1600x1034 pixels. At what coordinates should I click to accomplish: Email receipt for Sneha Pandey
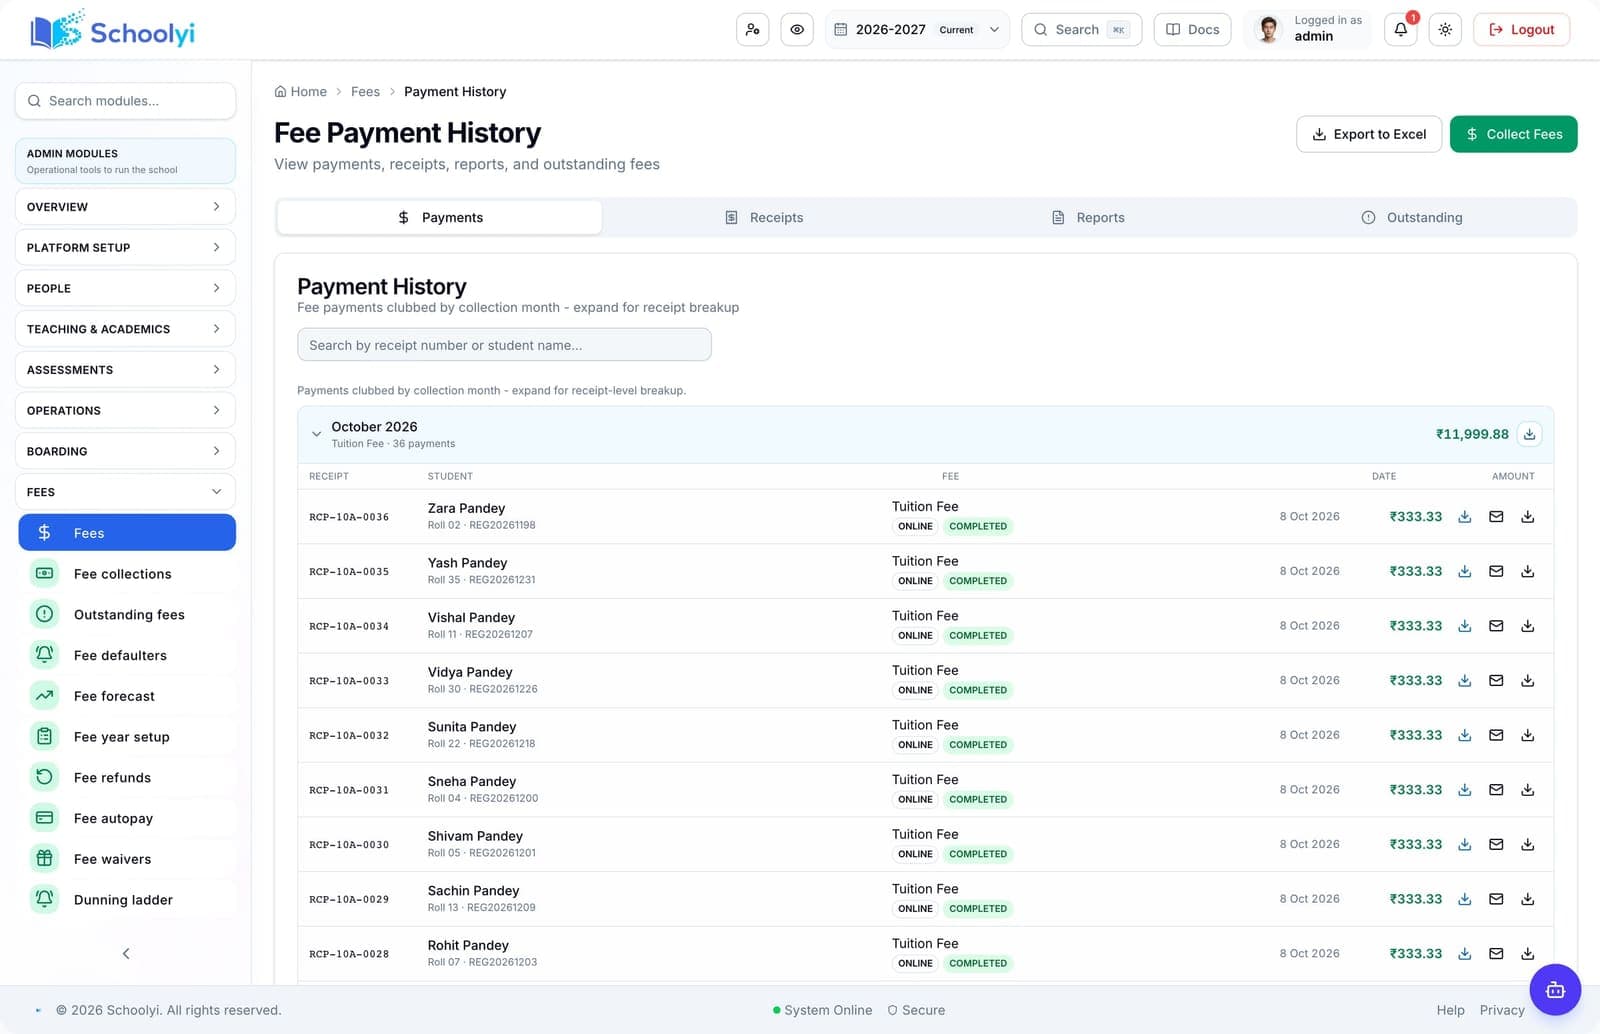(x=1496, y=790)
